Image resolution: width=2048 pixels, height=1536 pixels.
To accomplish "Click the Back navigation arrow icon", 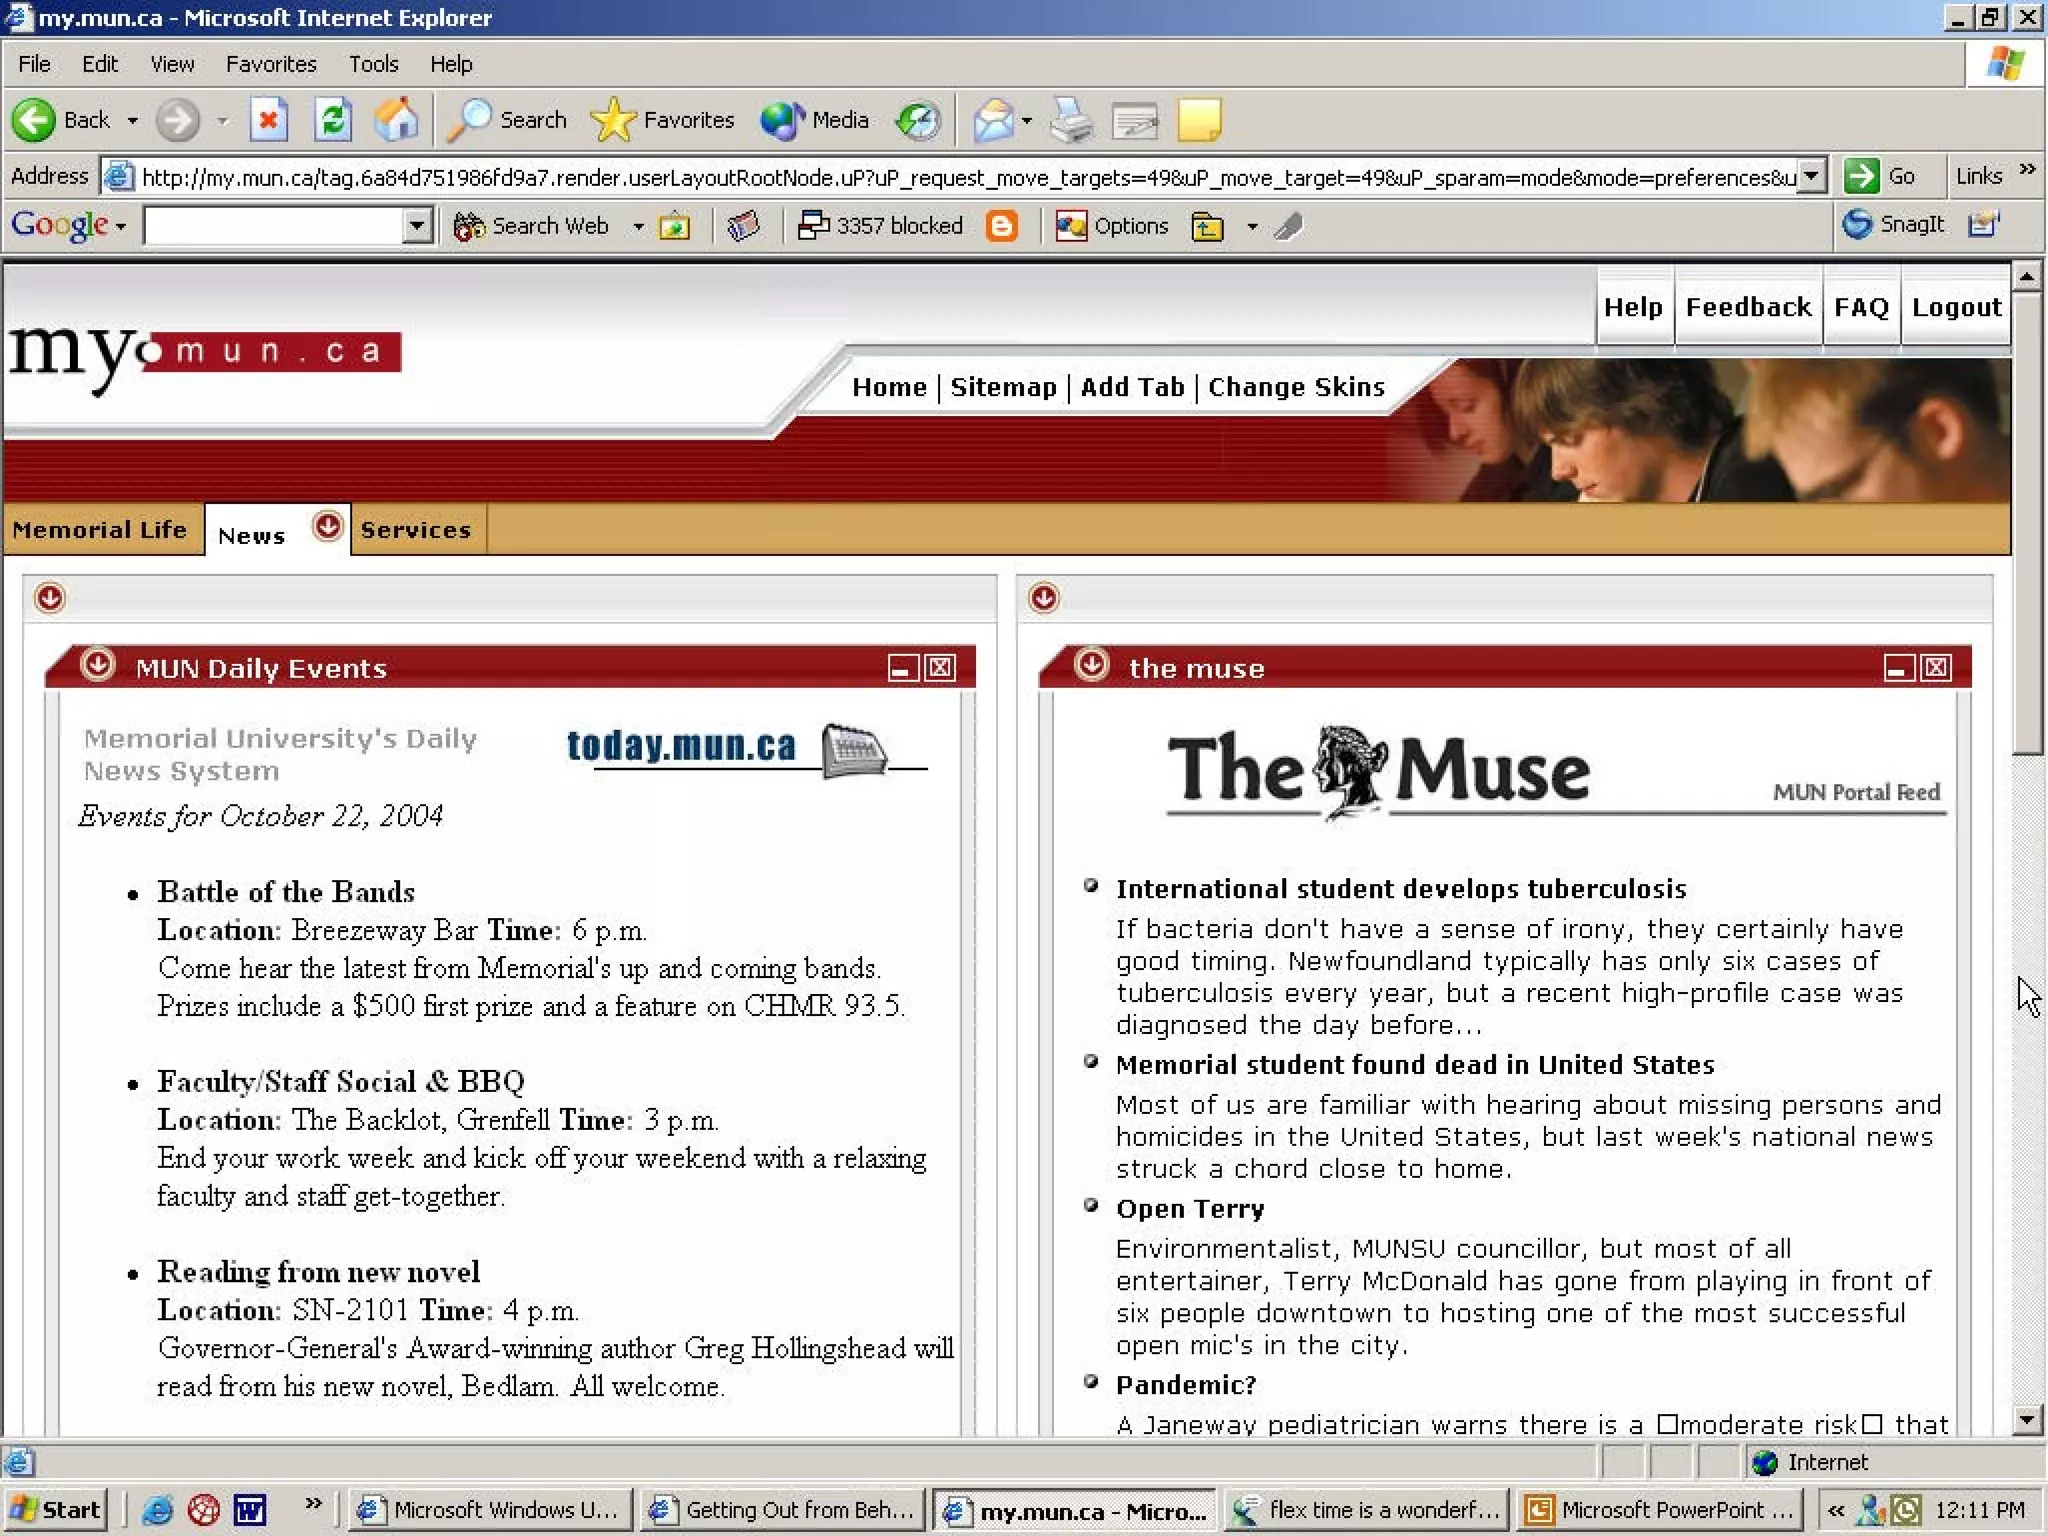I will tap(33, 120).
